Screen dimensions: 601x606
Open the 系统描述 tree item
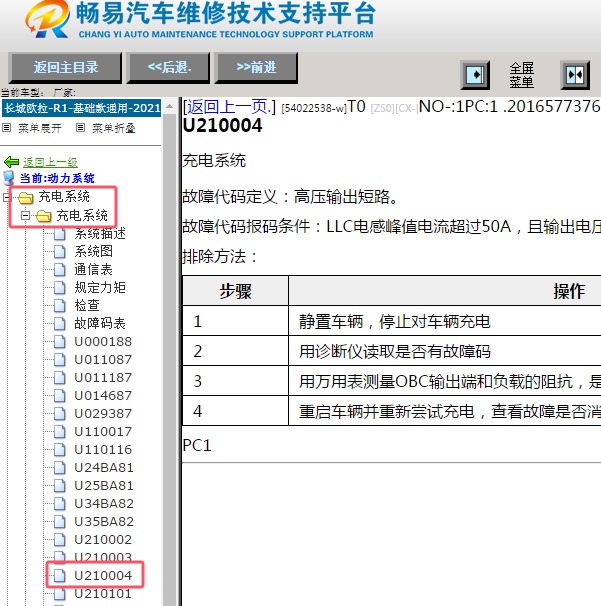100,233
